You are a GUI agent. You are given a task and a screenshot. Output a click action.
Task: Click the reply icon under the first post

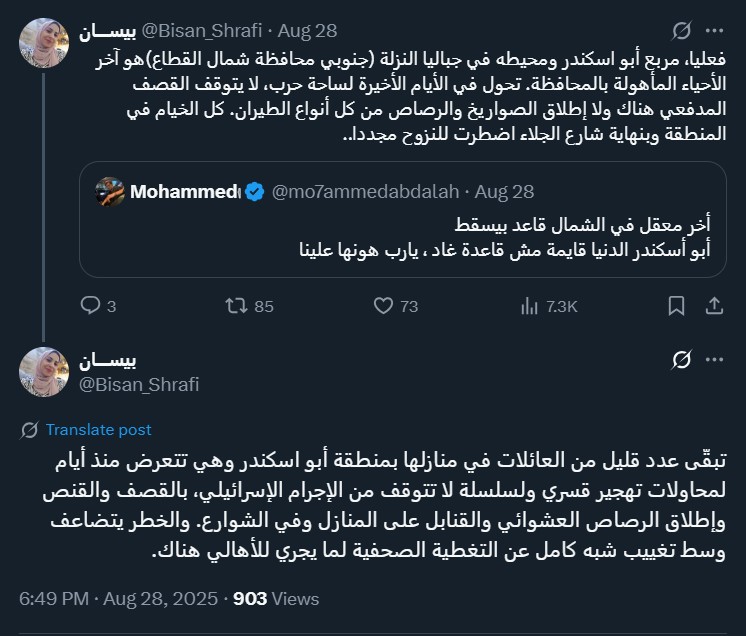(89, 306)
